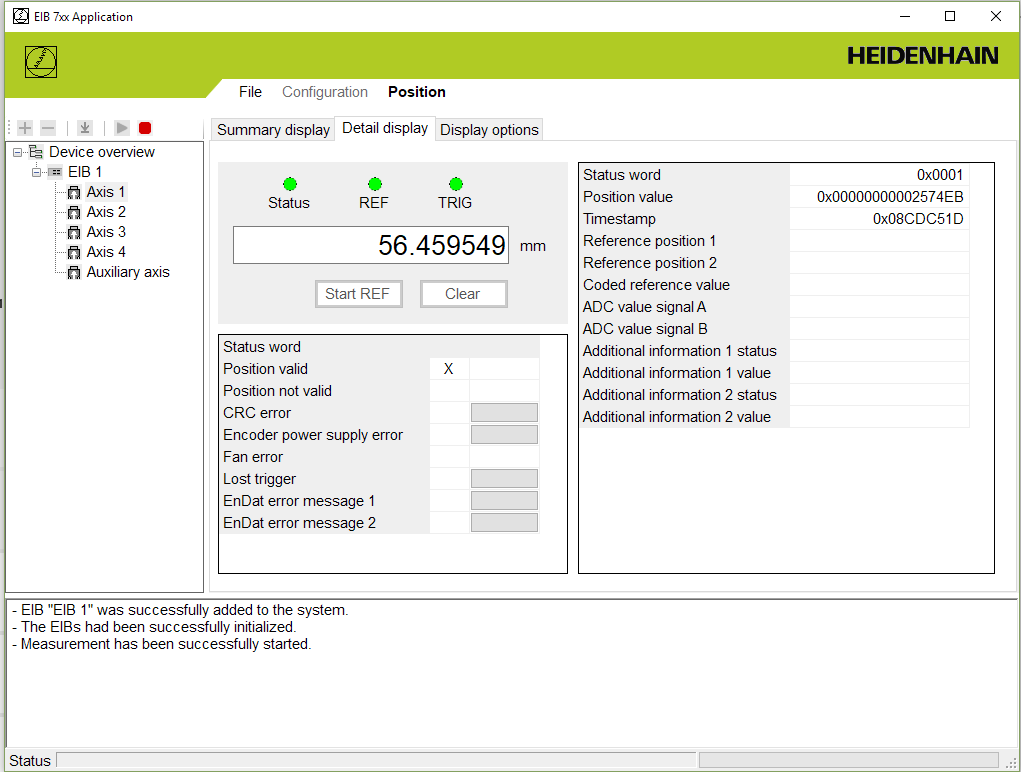Click the CRC error gray status box

(x=504, y=413)
